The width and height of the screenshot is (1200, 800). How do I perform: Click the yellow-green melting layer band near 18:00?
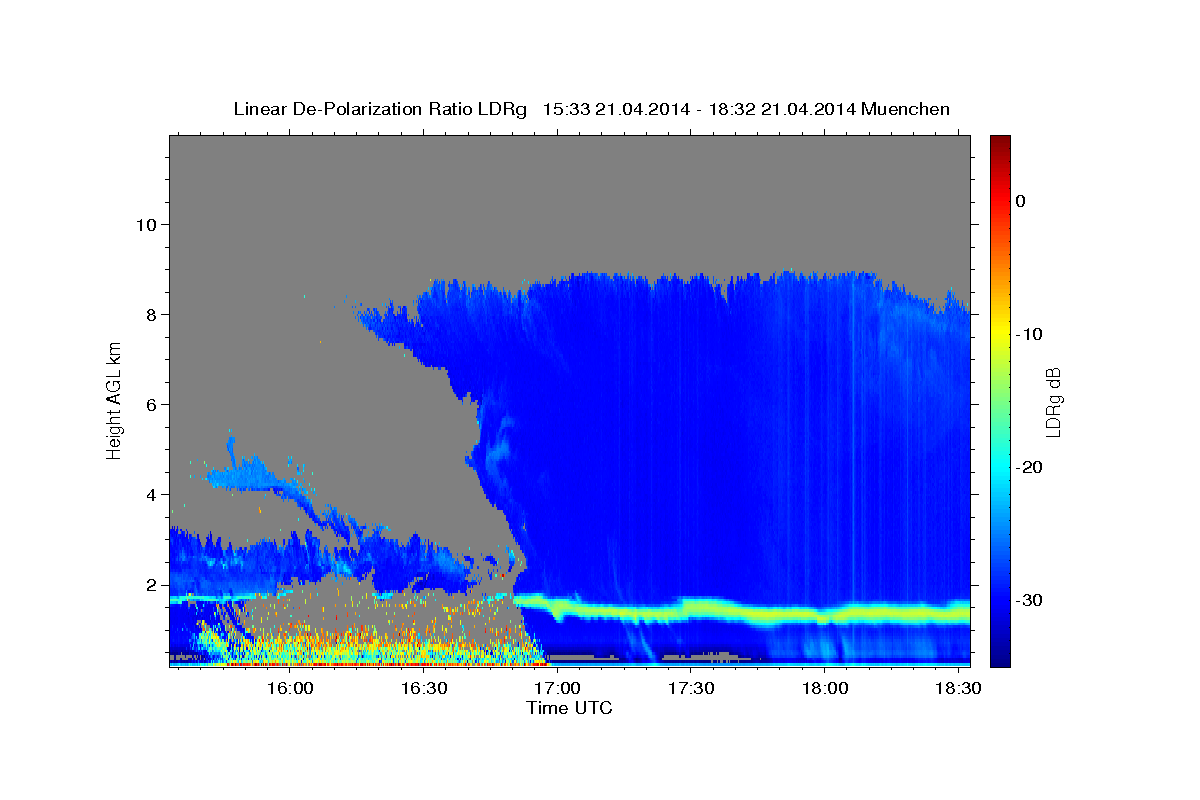point(824,615)
